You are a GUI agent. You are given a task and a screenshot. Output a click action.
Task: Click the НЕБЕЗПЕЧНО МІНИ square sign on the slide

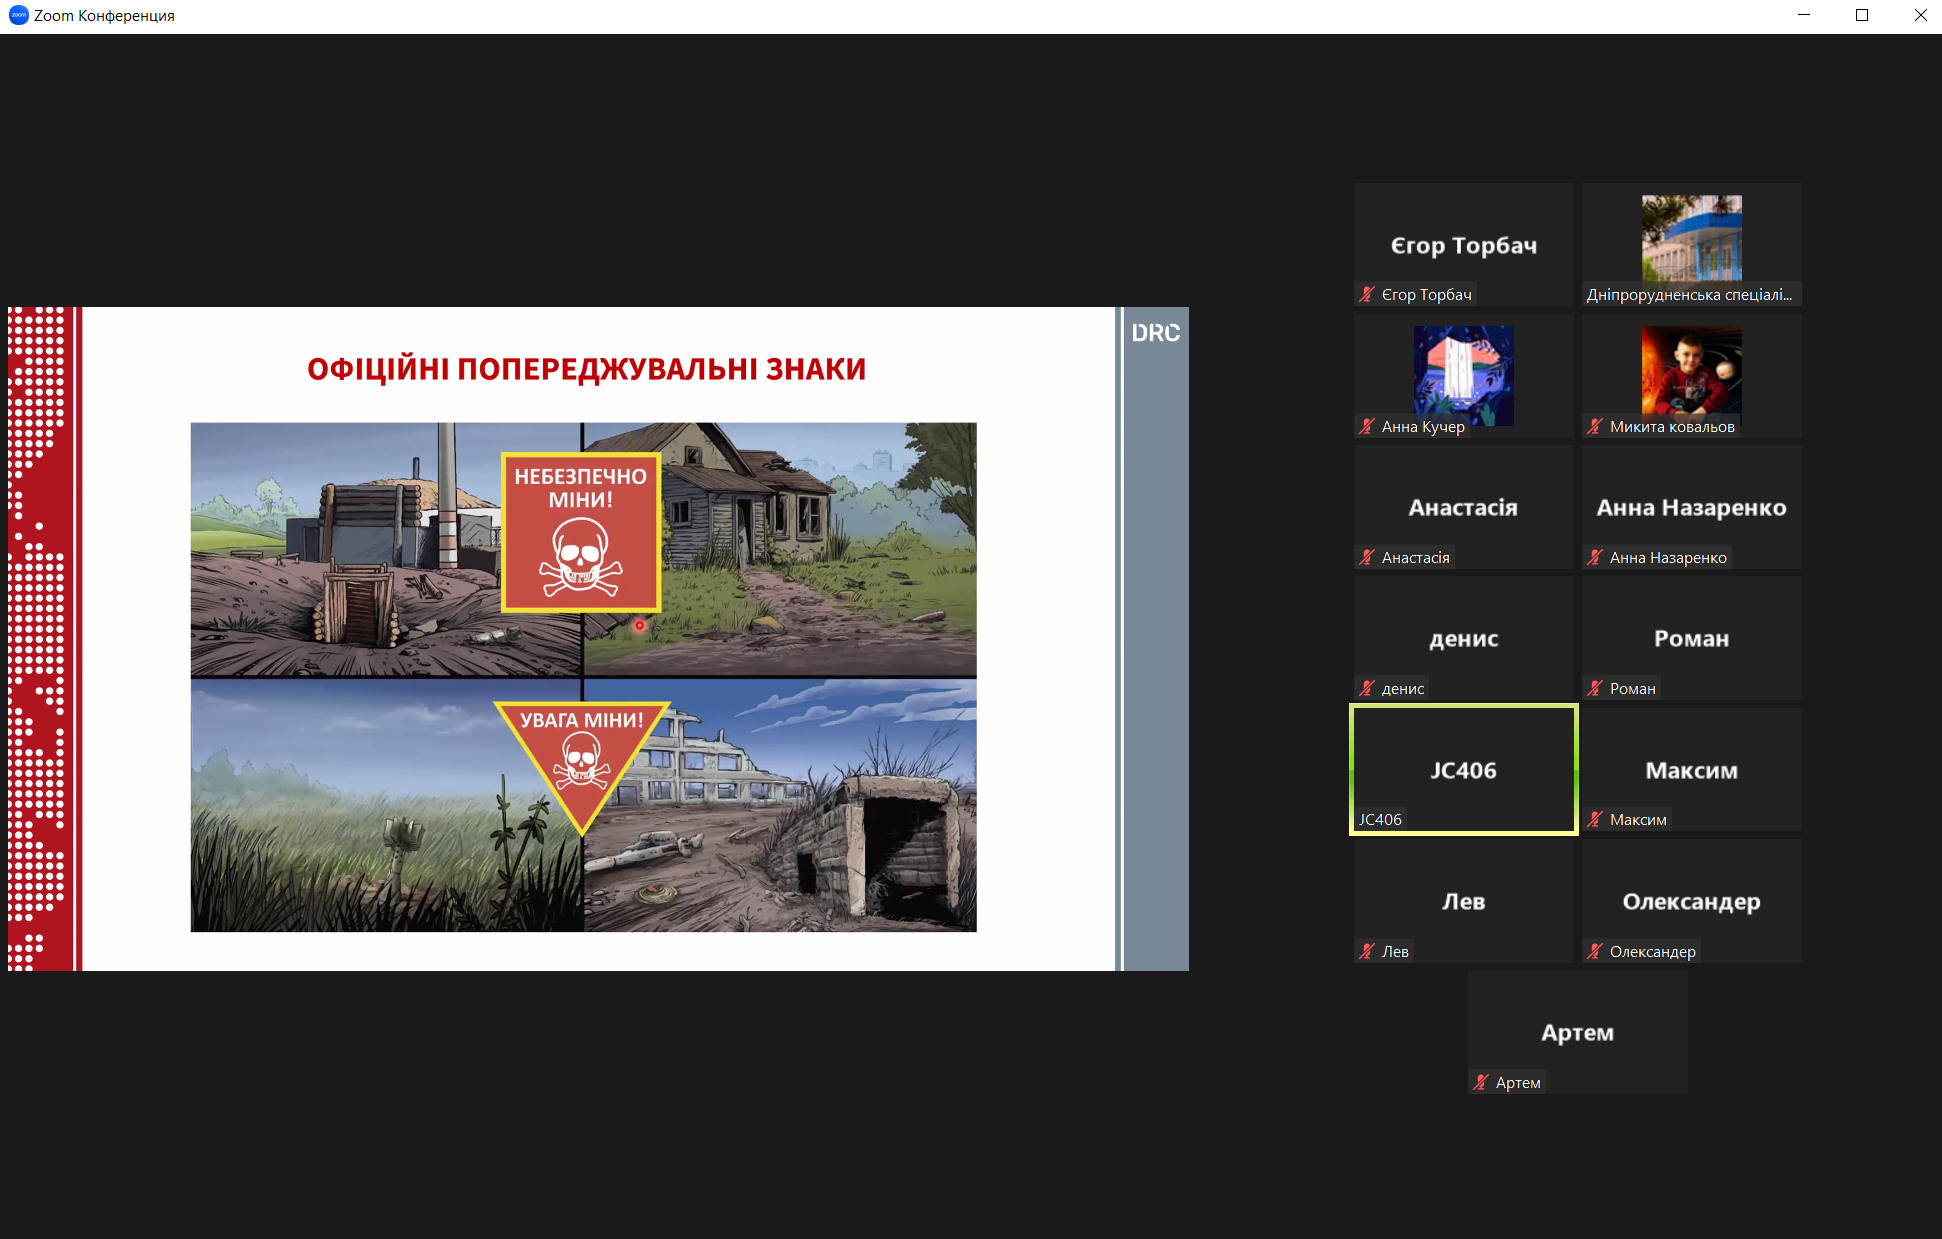(x=581, y=532)
